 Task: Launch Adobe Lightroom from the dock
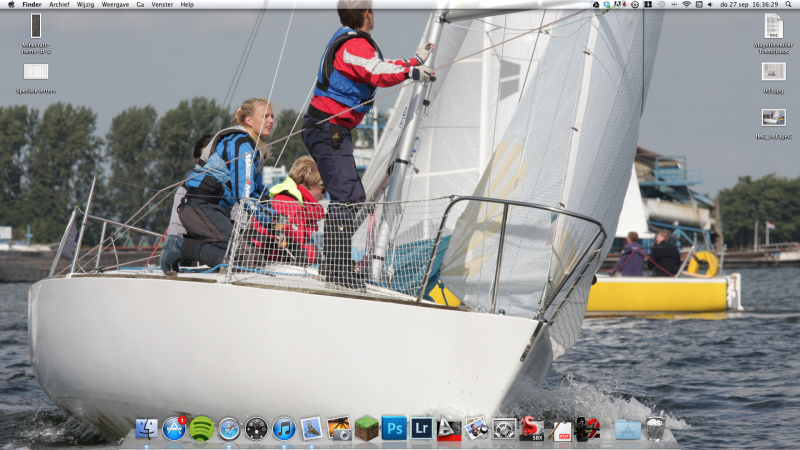[421, 429]
